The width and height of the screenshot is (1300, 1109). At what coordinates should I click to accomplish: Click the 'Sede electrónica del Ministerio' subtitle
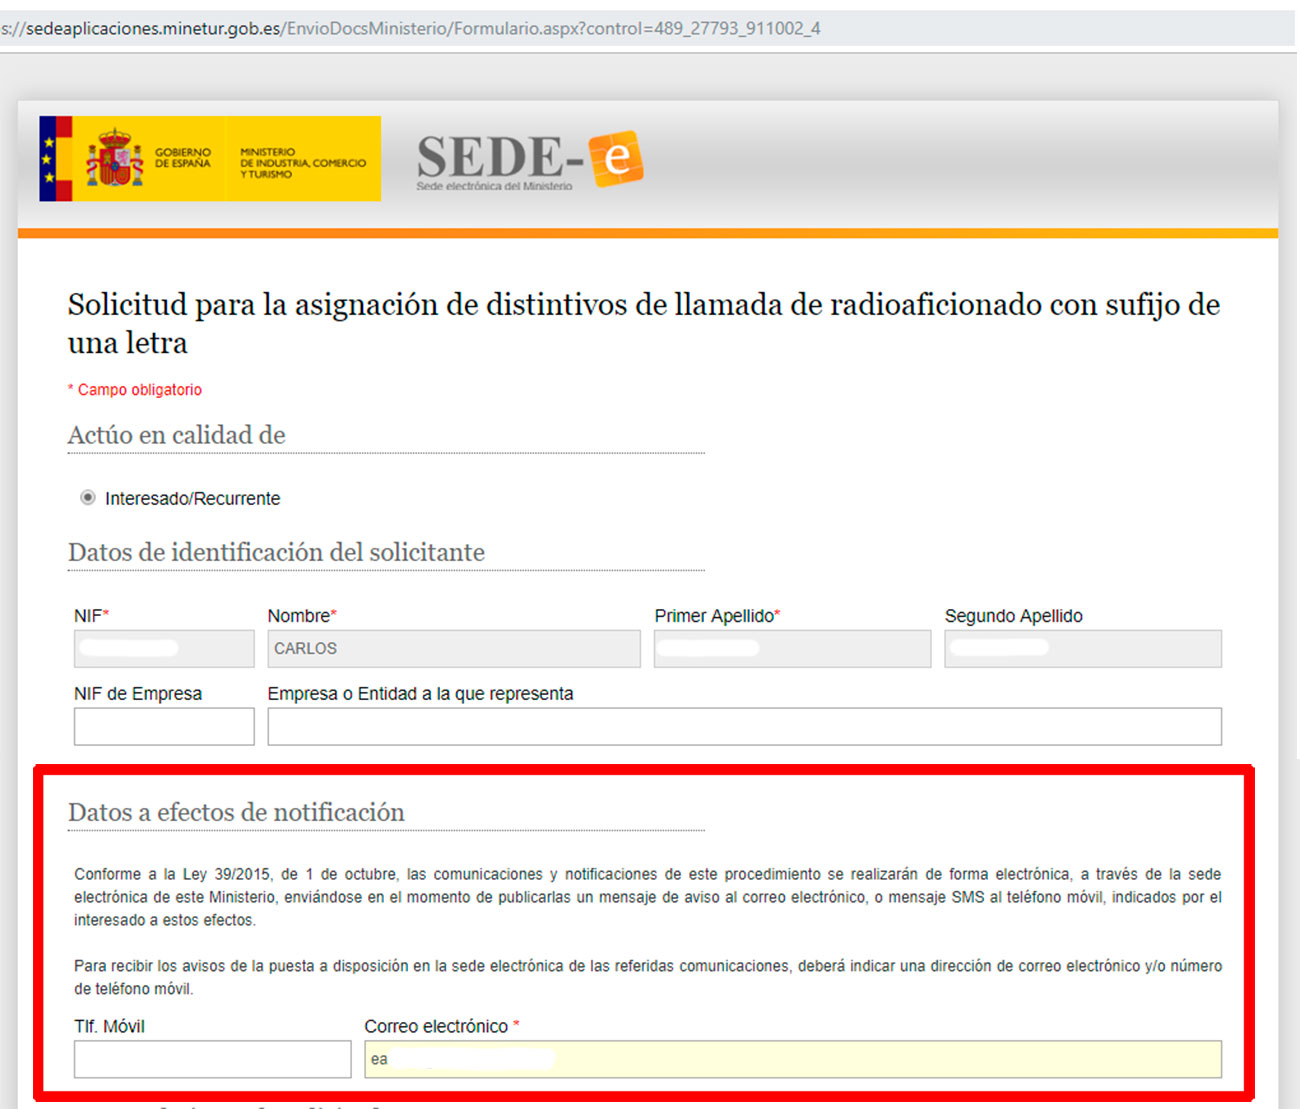(x=494, y=187)
